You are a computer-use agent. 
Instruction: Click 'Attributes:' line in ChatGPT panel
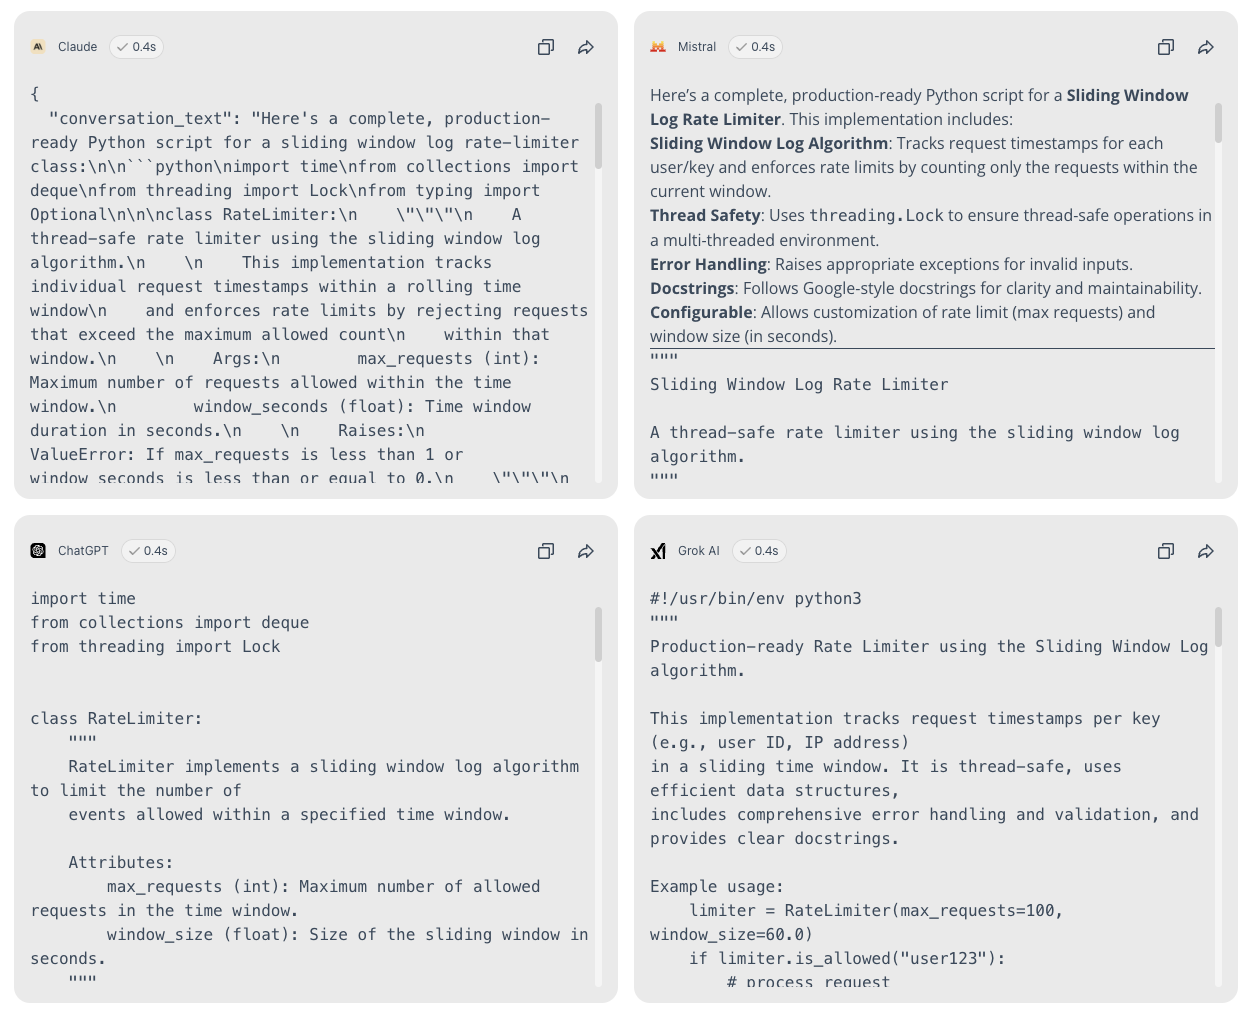tap(121, 862)
